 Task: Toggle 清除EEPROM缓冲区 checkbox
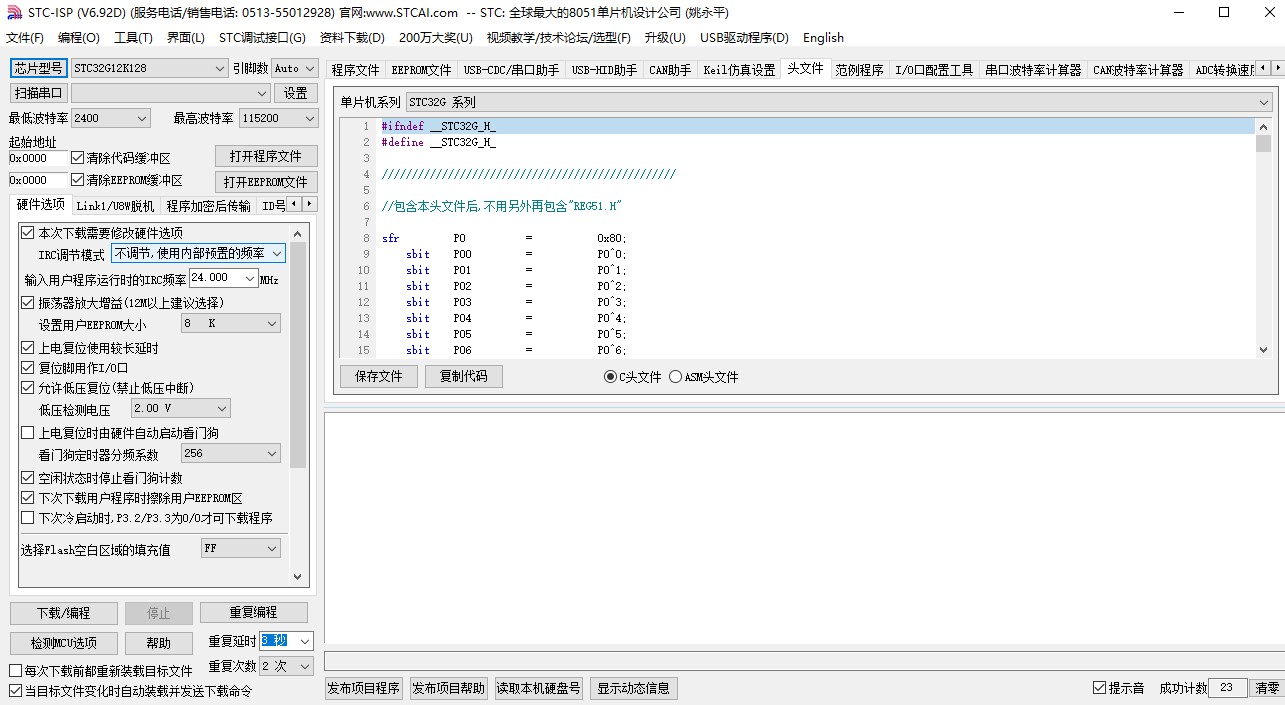[x=77, y=180]
